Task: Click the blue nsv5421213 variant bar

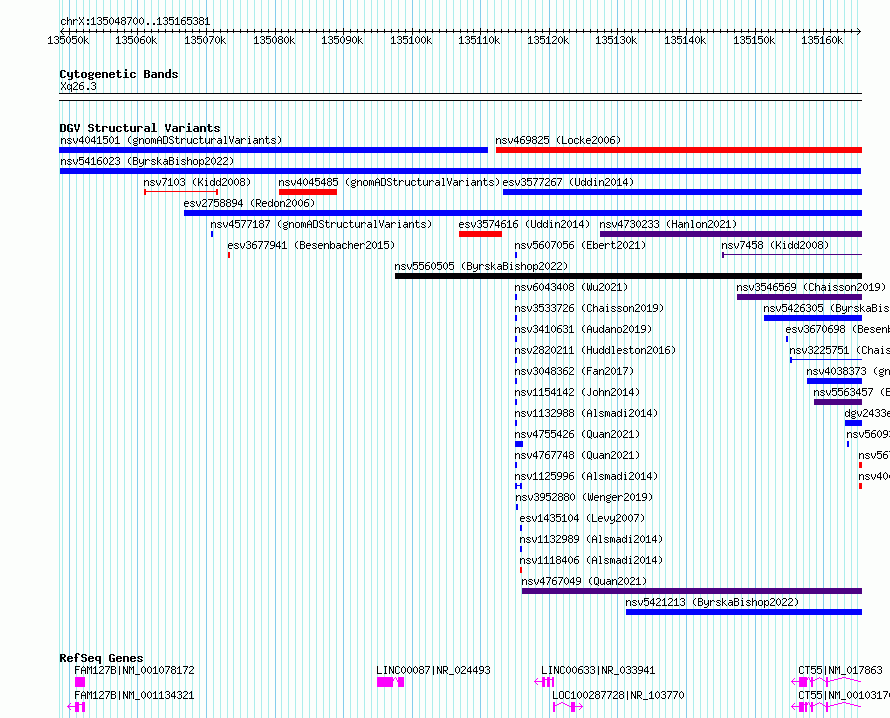Action: (x=744, y=612)
